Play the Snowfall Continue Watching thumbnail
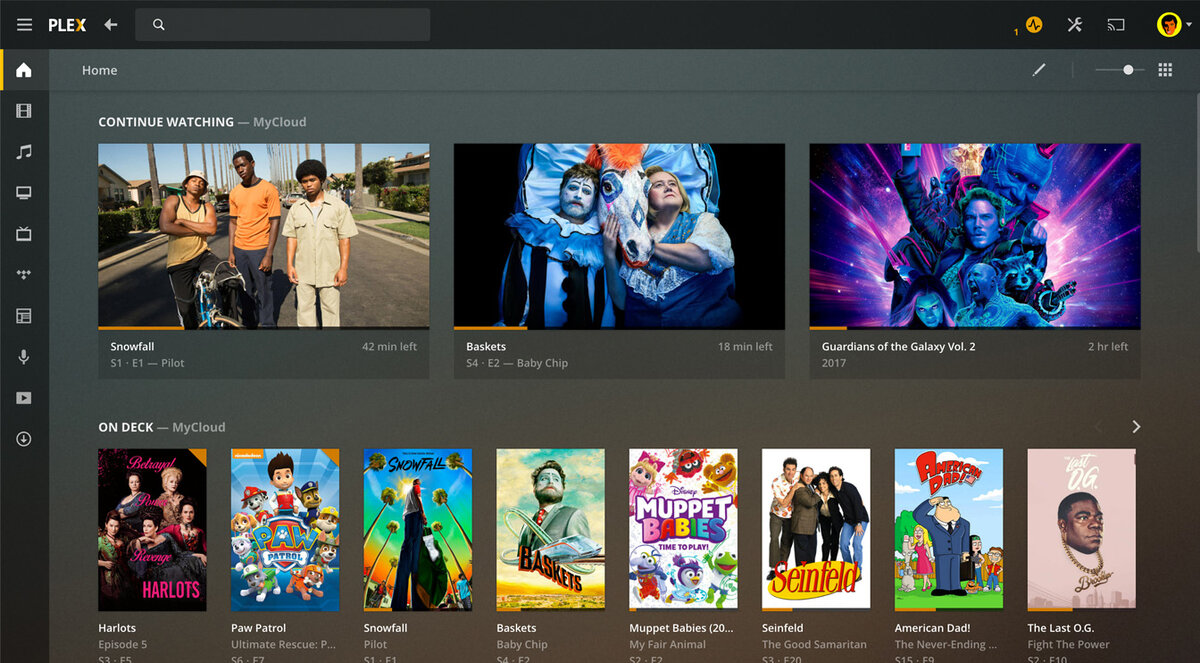 [264, 234]
